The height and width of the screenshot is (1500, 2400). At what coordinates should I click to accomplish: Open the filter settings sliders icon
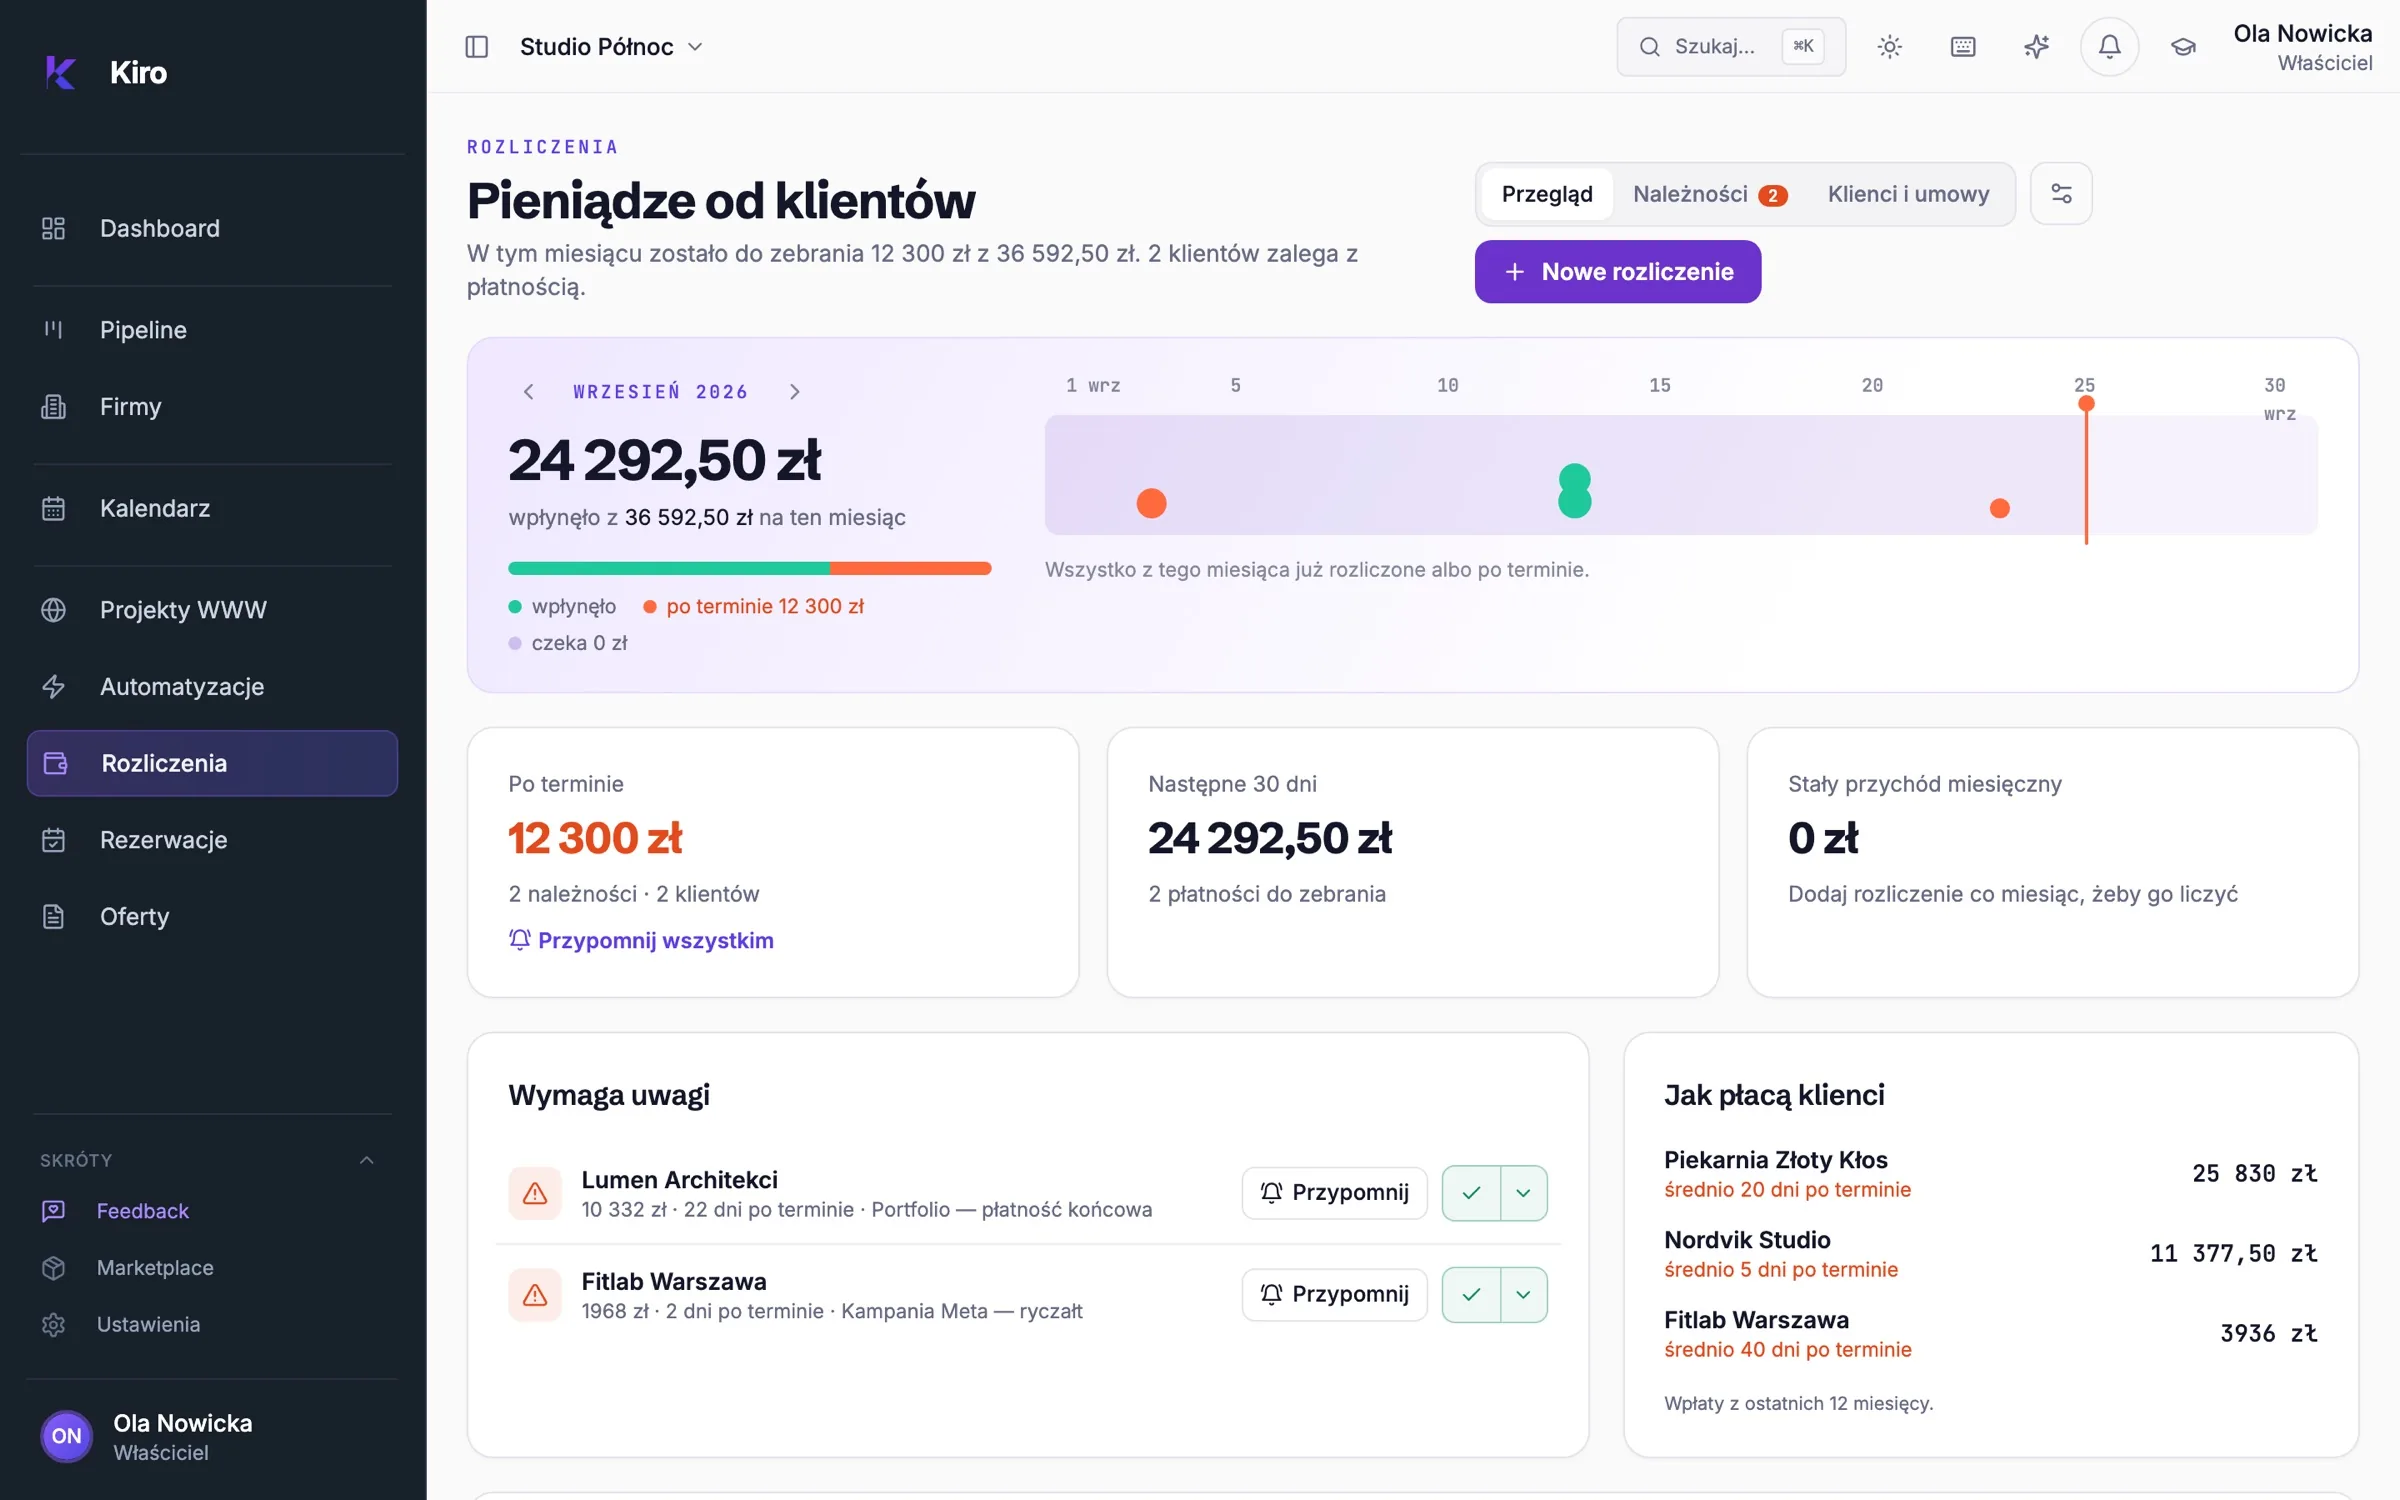pyautogui.click(x=2061, y=193)
